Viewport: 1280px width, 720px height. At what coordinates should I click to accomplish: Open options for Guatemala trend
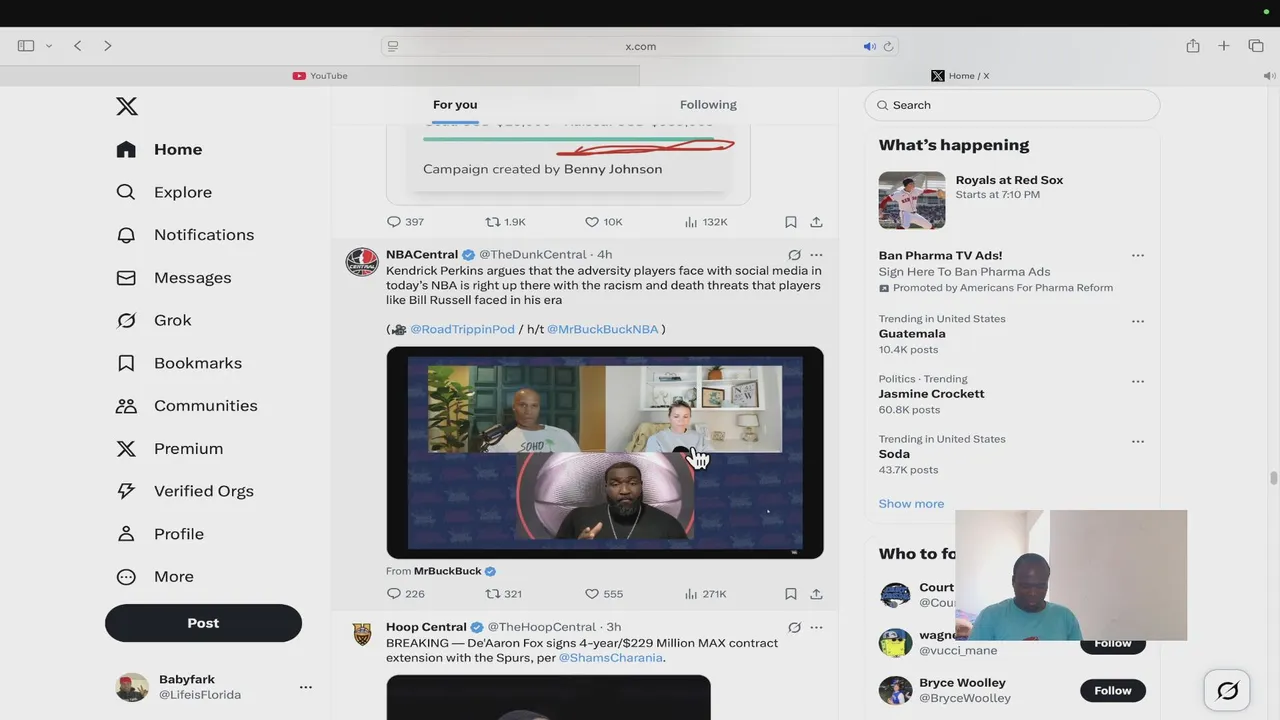click(x=1137, y=322)
